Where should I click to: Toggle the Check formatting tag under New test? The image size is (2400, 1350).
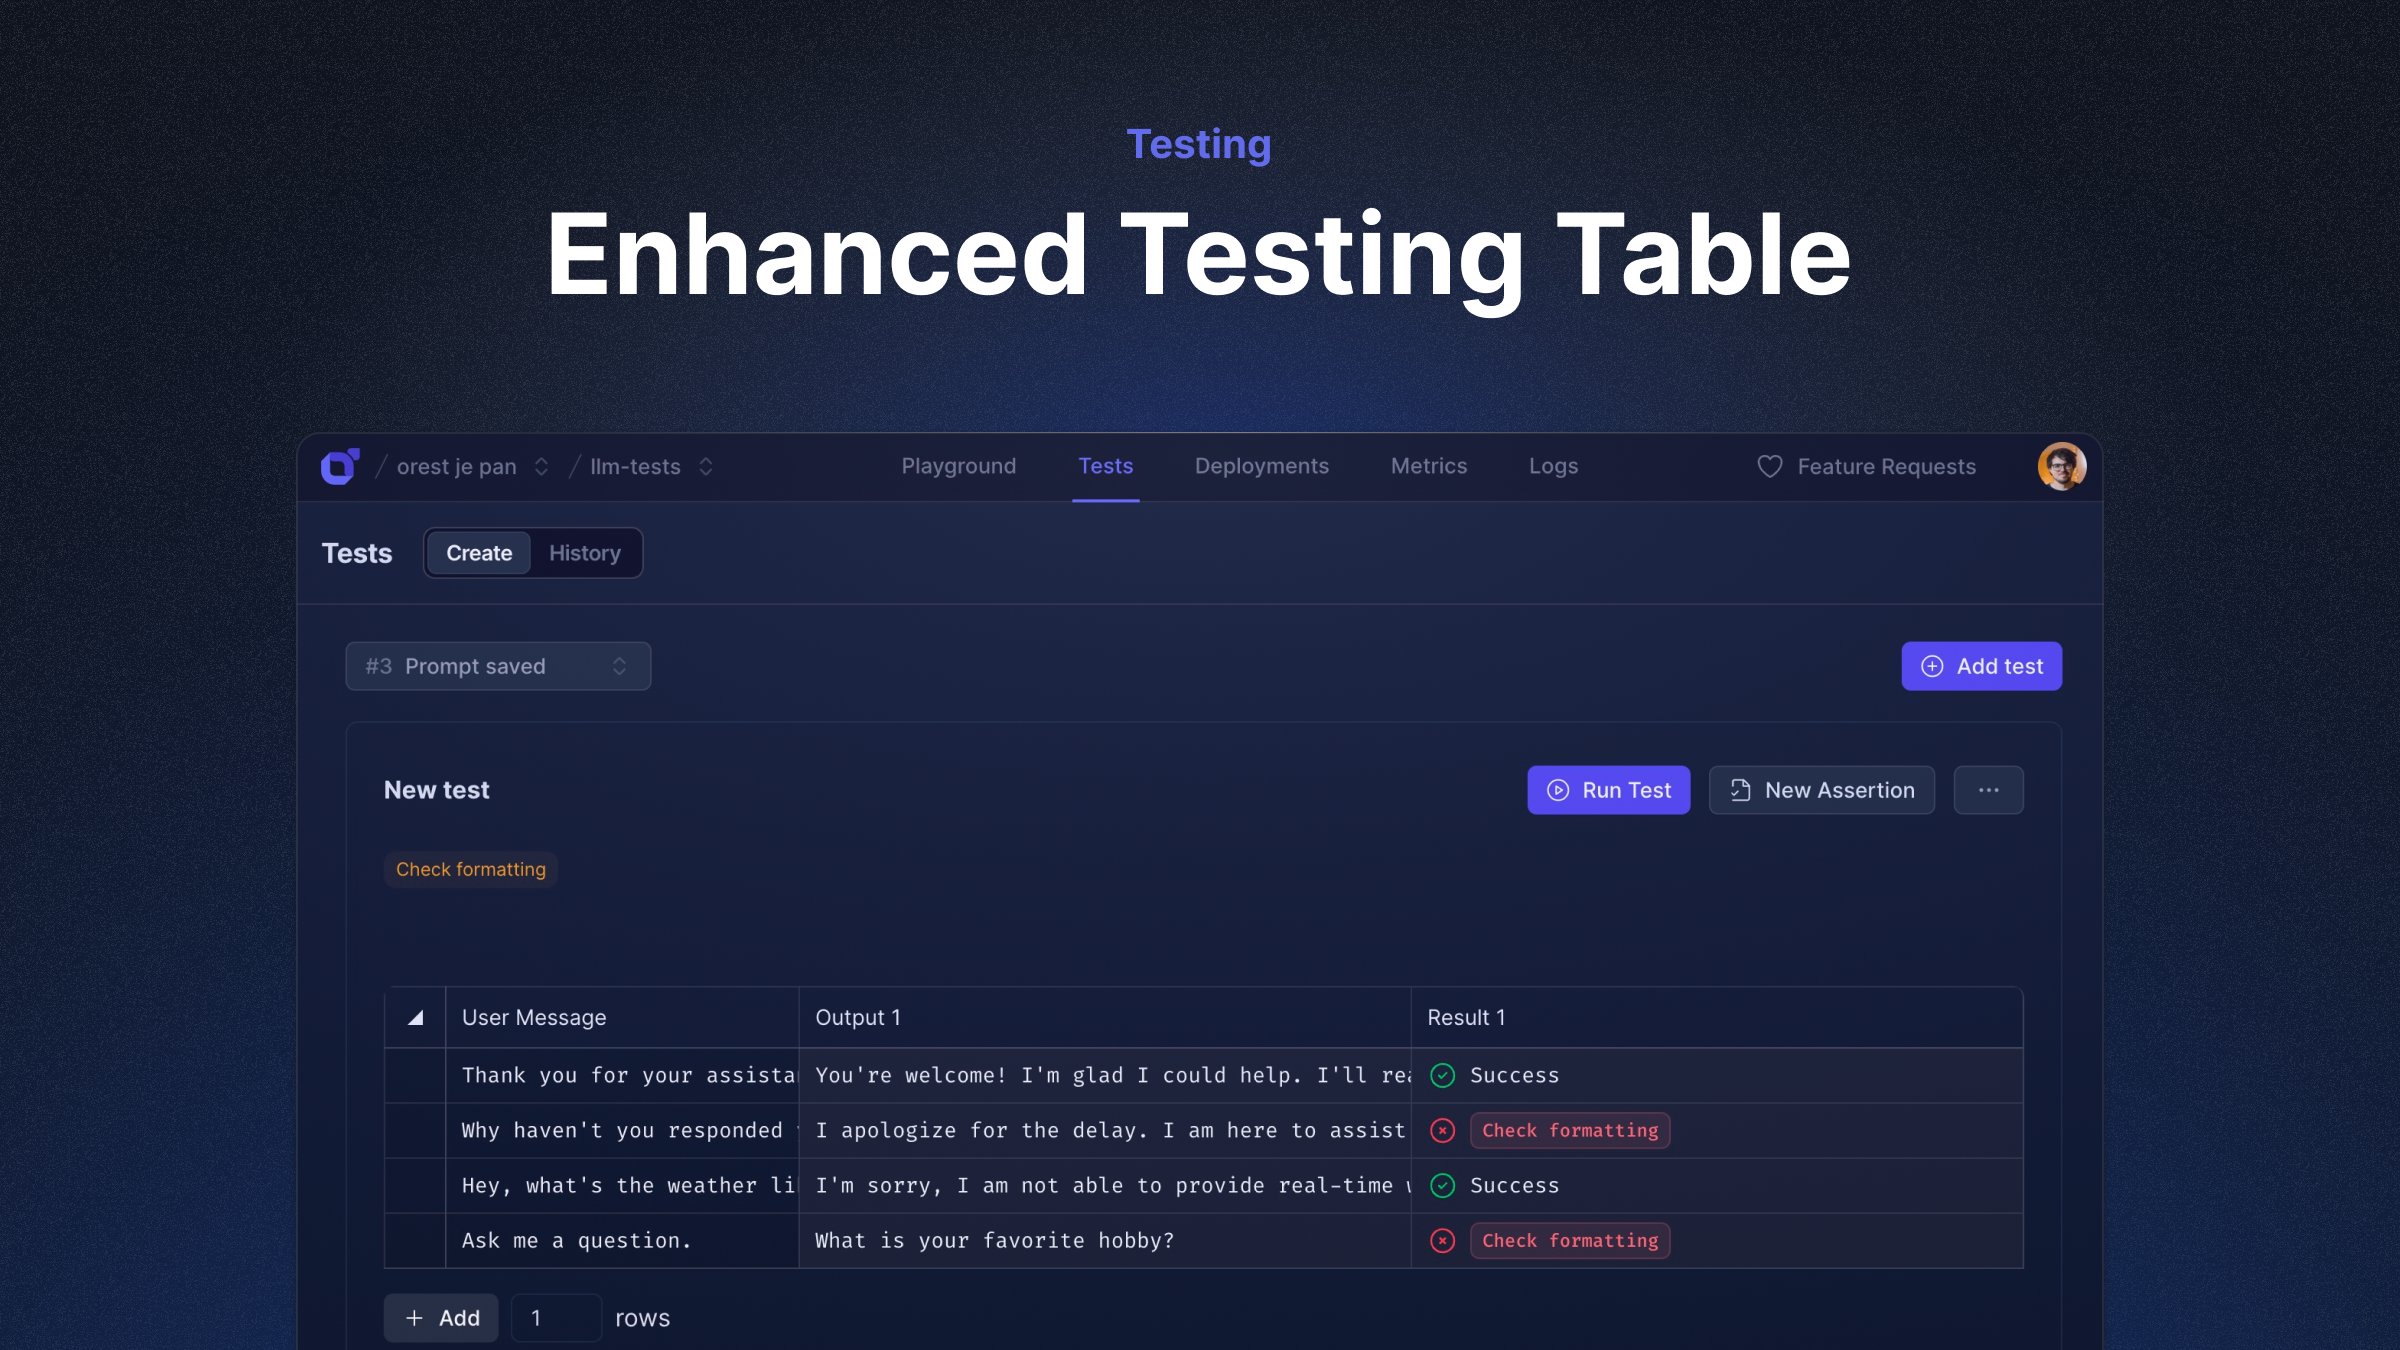(470, 869)
